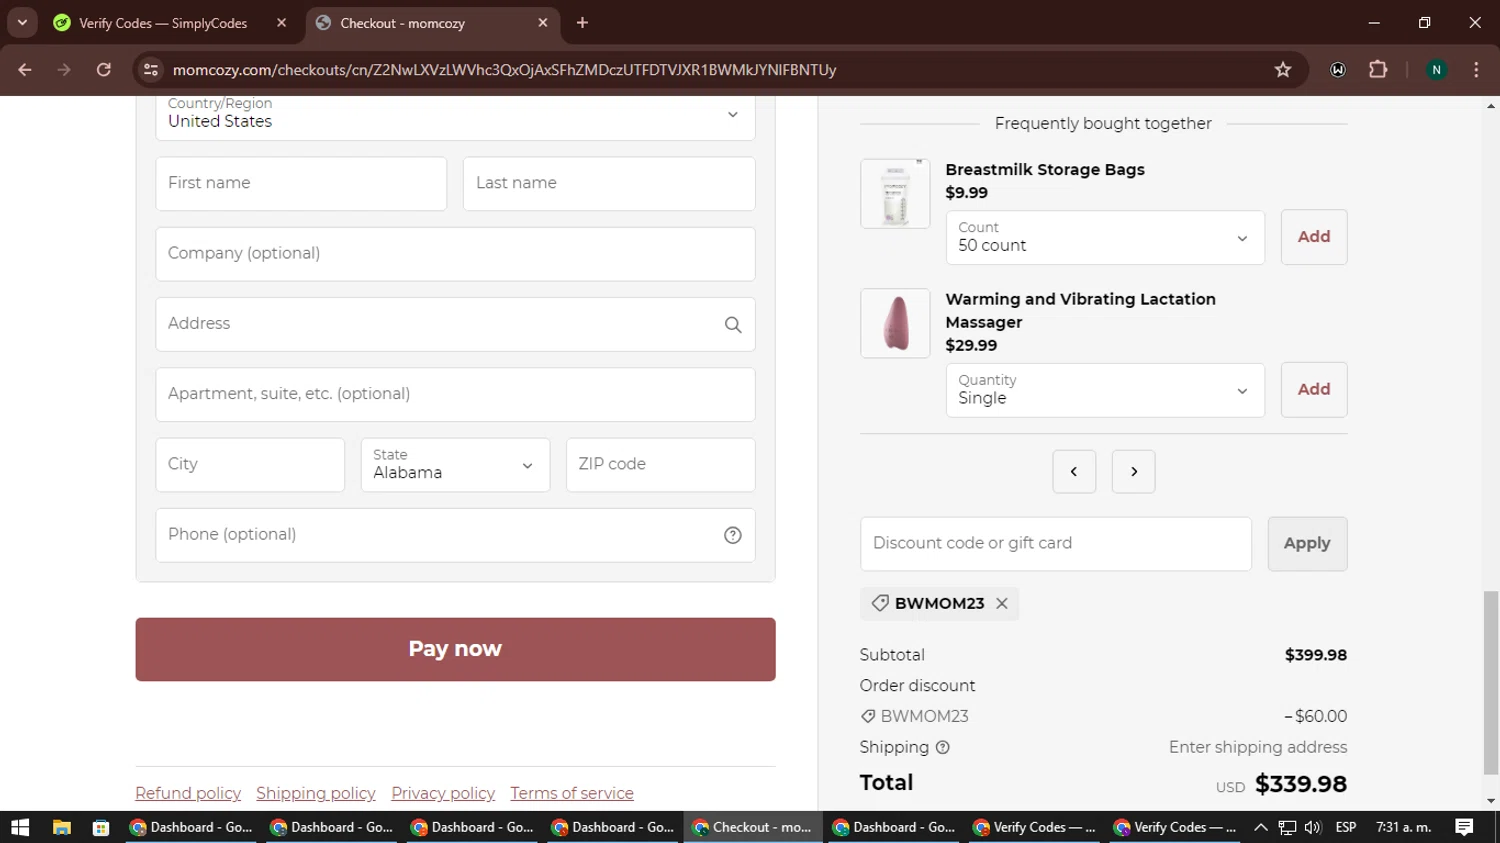The image size is (1500, 843).
Task: Open the W extension in the toolbar
Action: 1338,70
